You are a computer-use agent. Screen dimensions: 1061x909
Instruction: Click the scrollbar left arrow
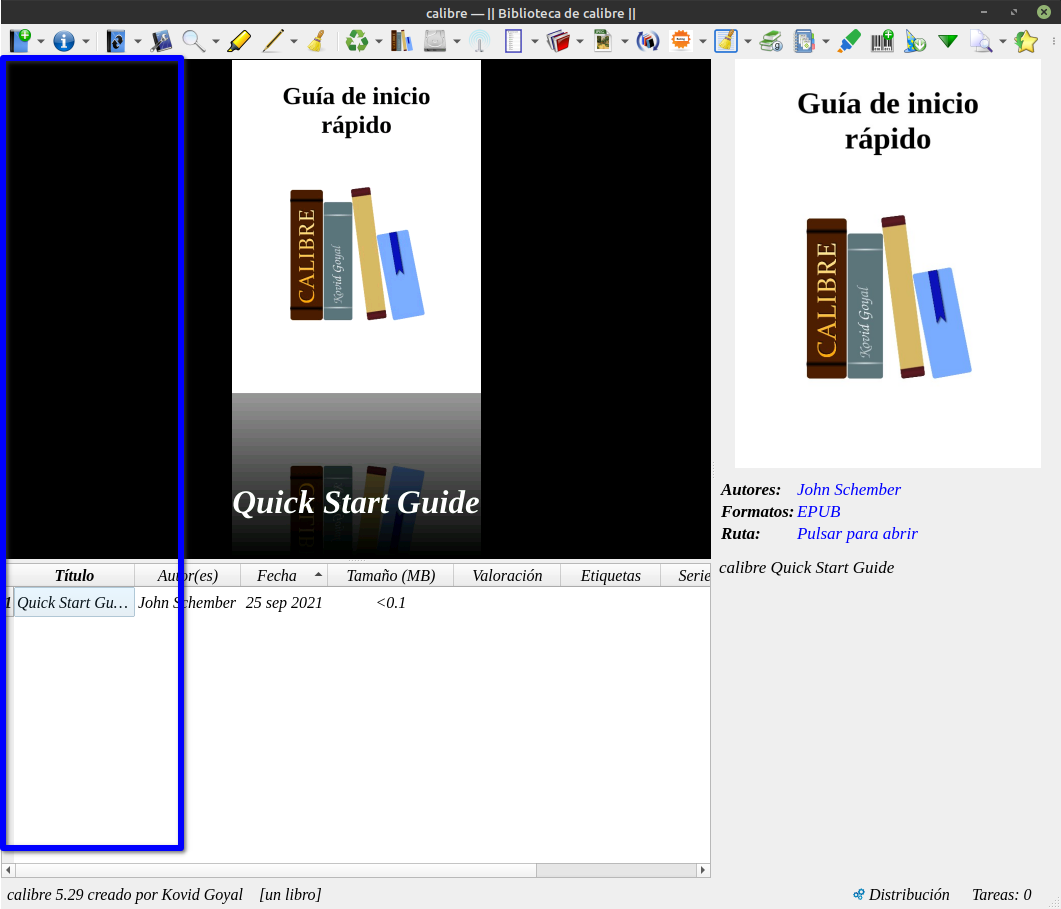click(x=8, y=870)
